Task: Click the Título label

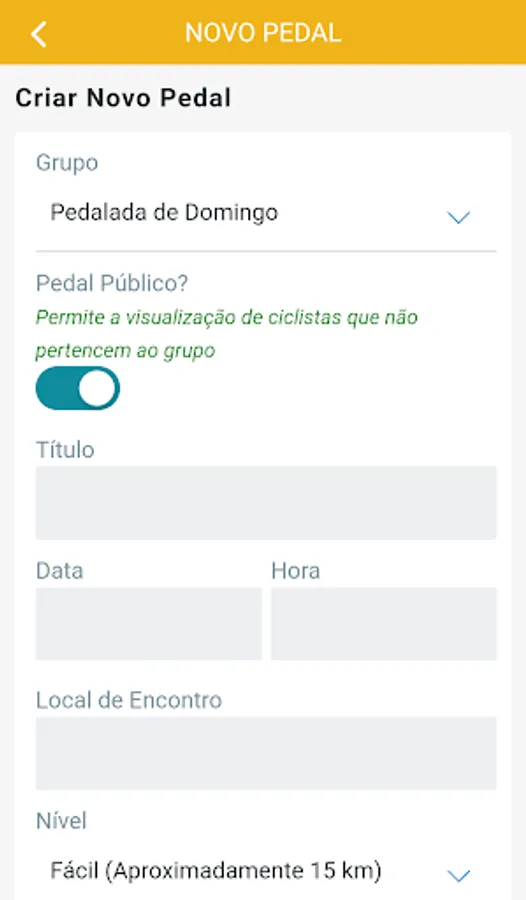Action: click(x=65, y=449)
